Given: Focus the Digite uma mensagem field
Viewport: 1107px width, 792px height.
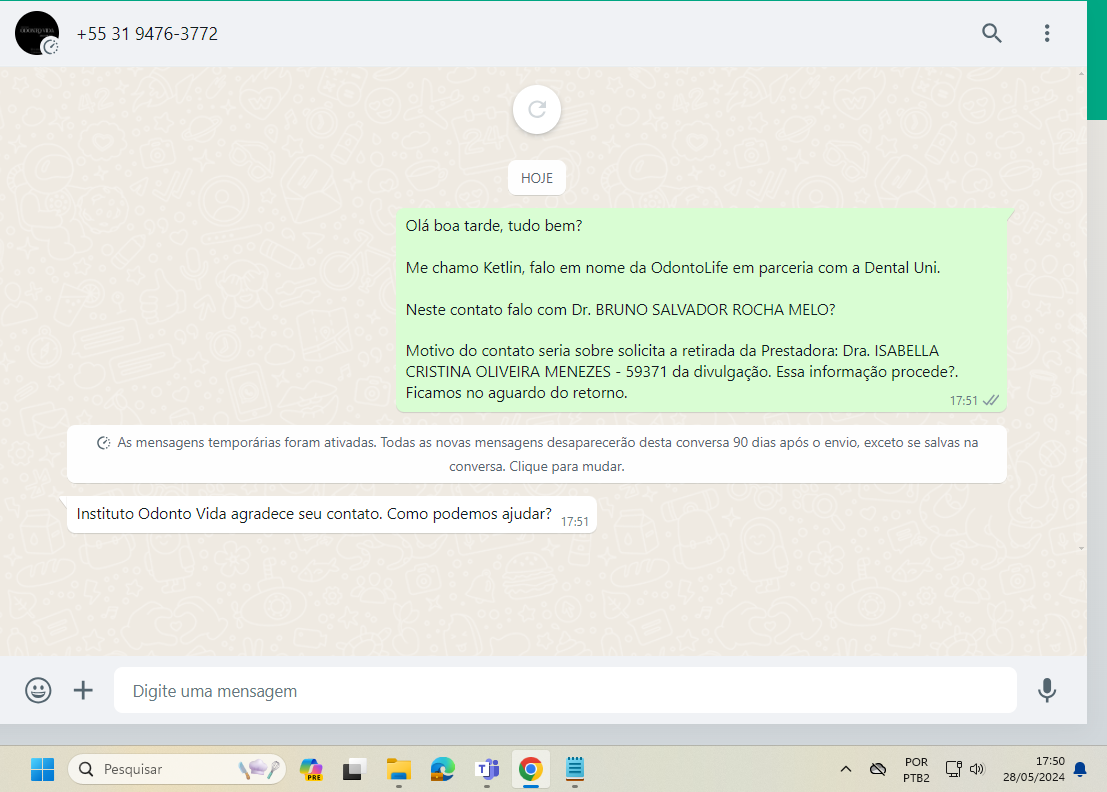Looking at the screenshot, I should tap(565, 690).
